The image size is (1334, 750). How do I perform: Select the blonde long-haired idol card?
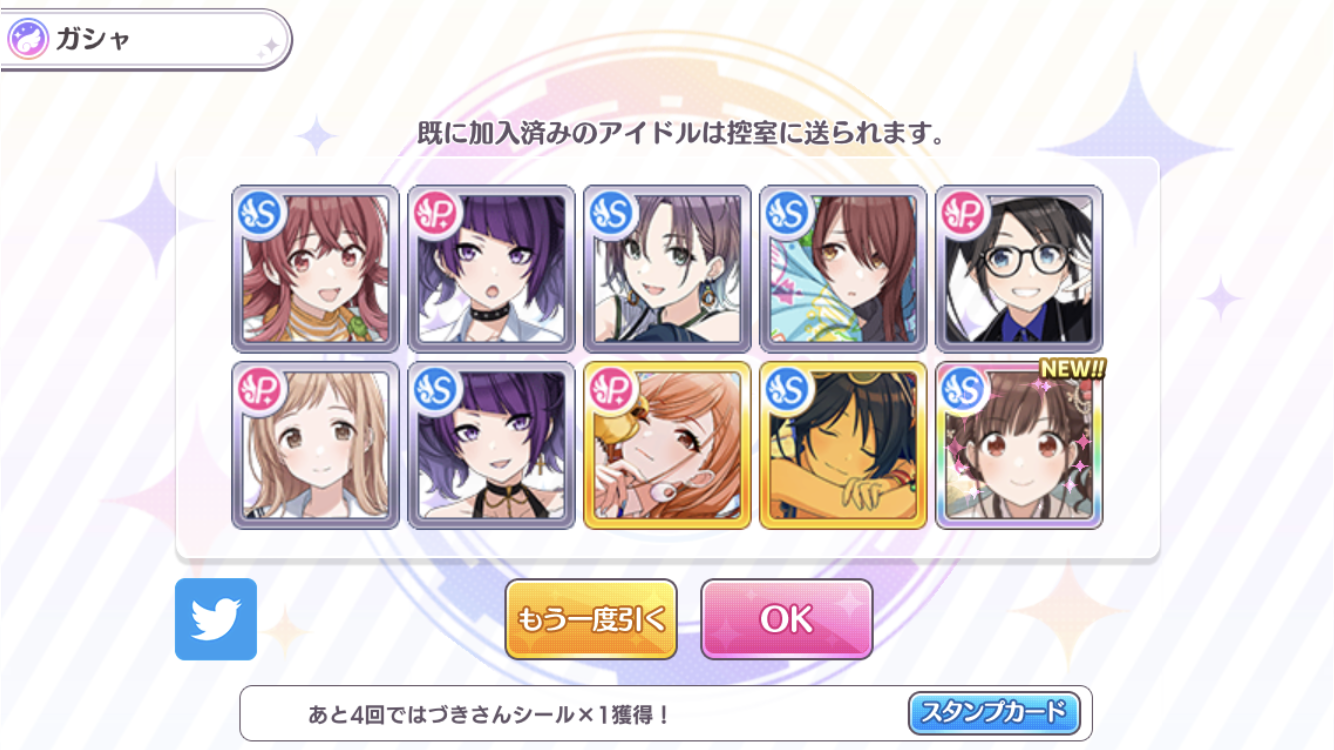(x=315, y=445)
